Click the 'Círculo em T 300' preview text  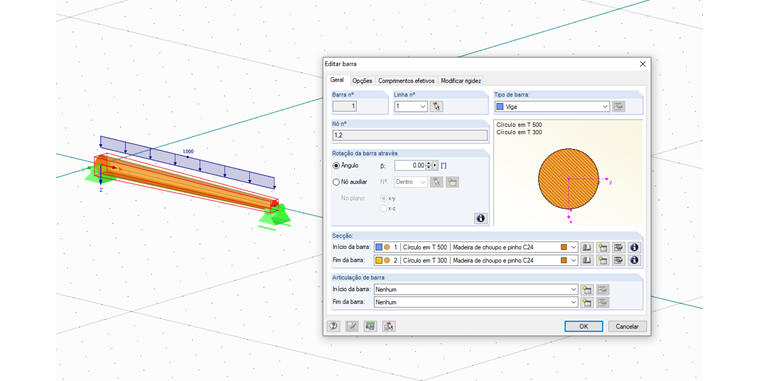click(x=519, y=132)
